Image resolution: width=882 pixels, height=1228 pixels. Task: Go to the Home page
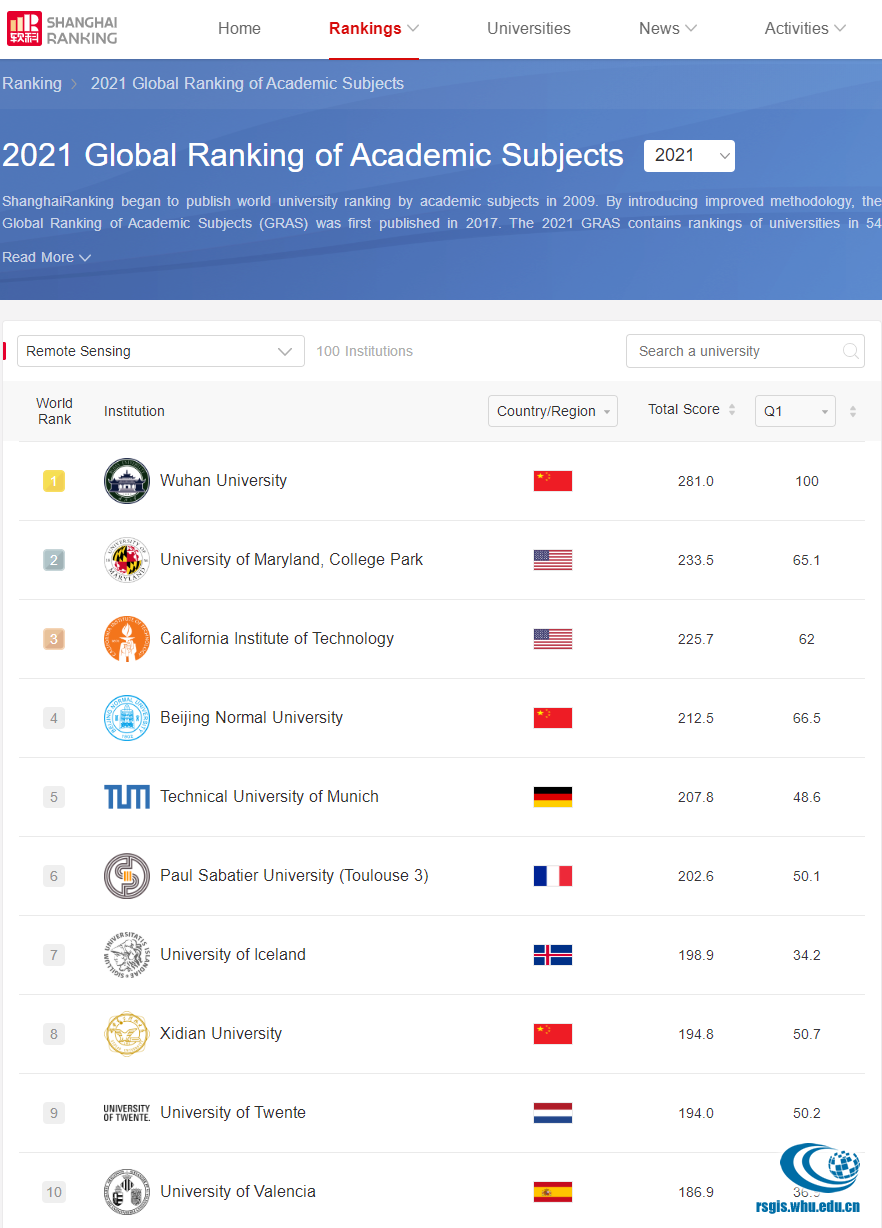(x=239, y=29)
